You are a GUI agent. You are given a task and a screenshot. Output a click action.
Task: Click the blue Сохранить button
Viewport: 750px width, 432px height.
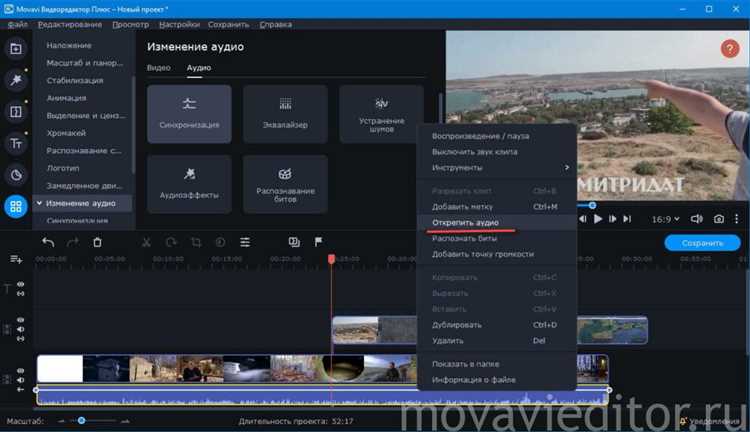tap(703, 243)
